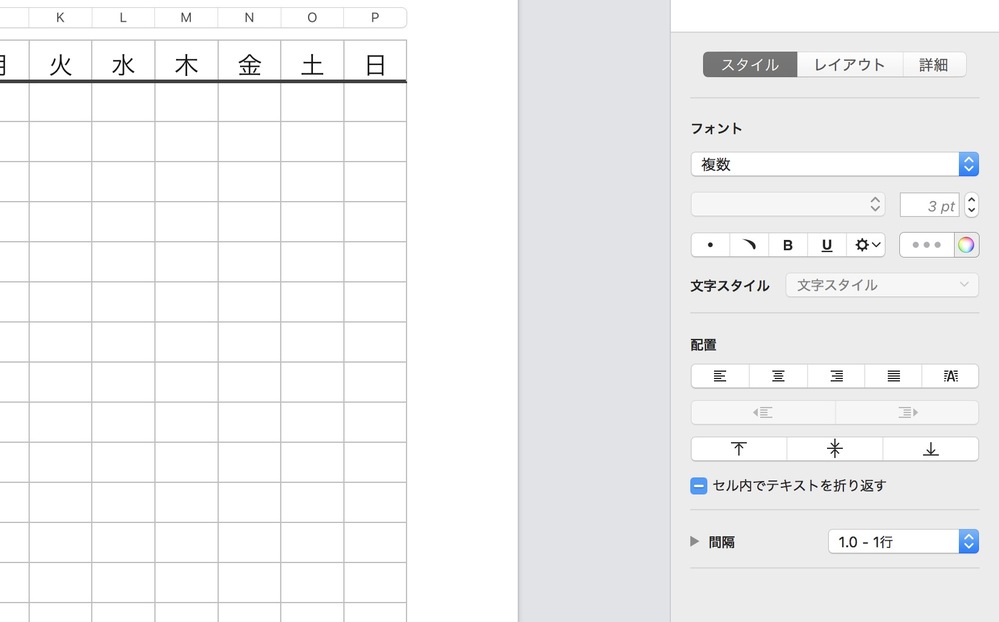Image resolution: width=999 pixels, height=622 pixels.
Task: Open the gear advanced text options menu
Action: click(x=866, y=245)
